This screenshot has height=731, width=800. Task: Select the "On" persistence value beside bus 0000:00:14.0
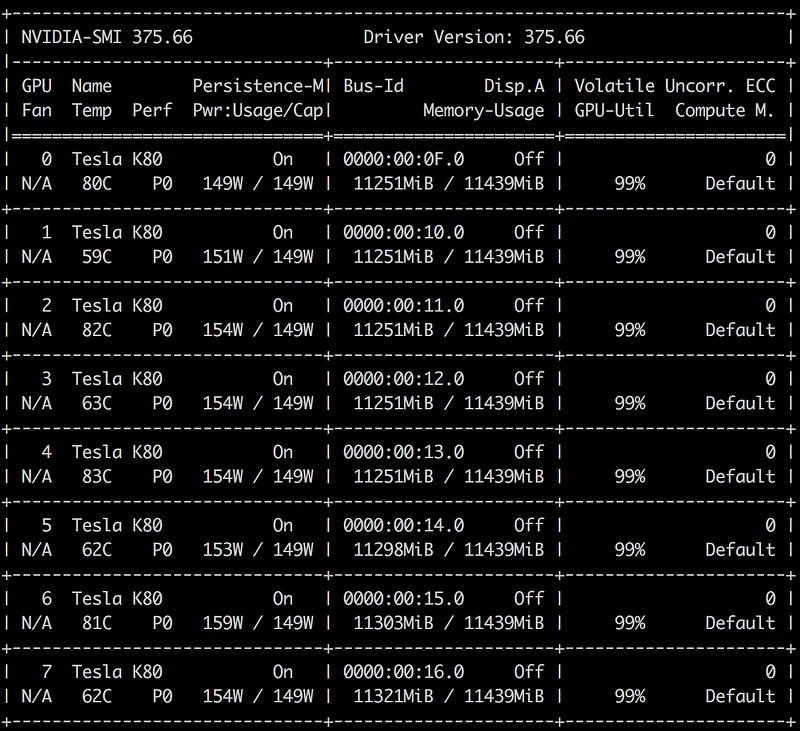pyautogui.click(x=283, y=525)
